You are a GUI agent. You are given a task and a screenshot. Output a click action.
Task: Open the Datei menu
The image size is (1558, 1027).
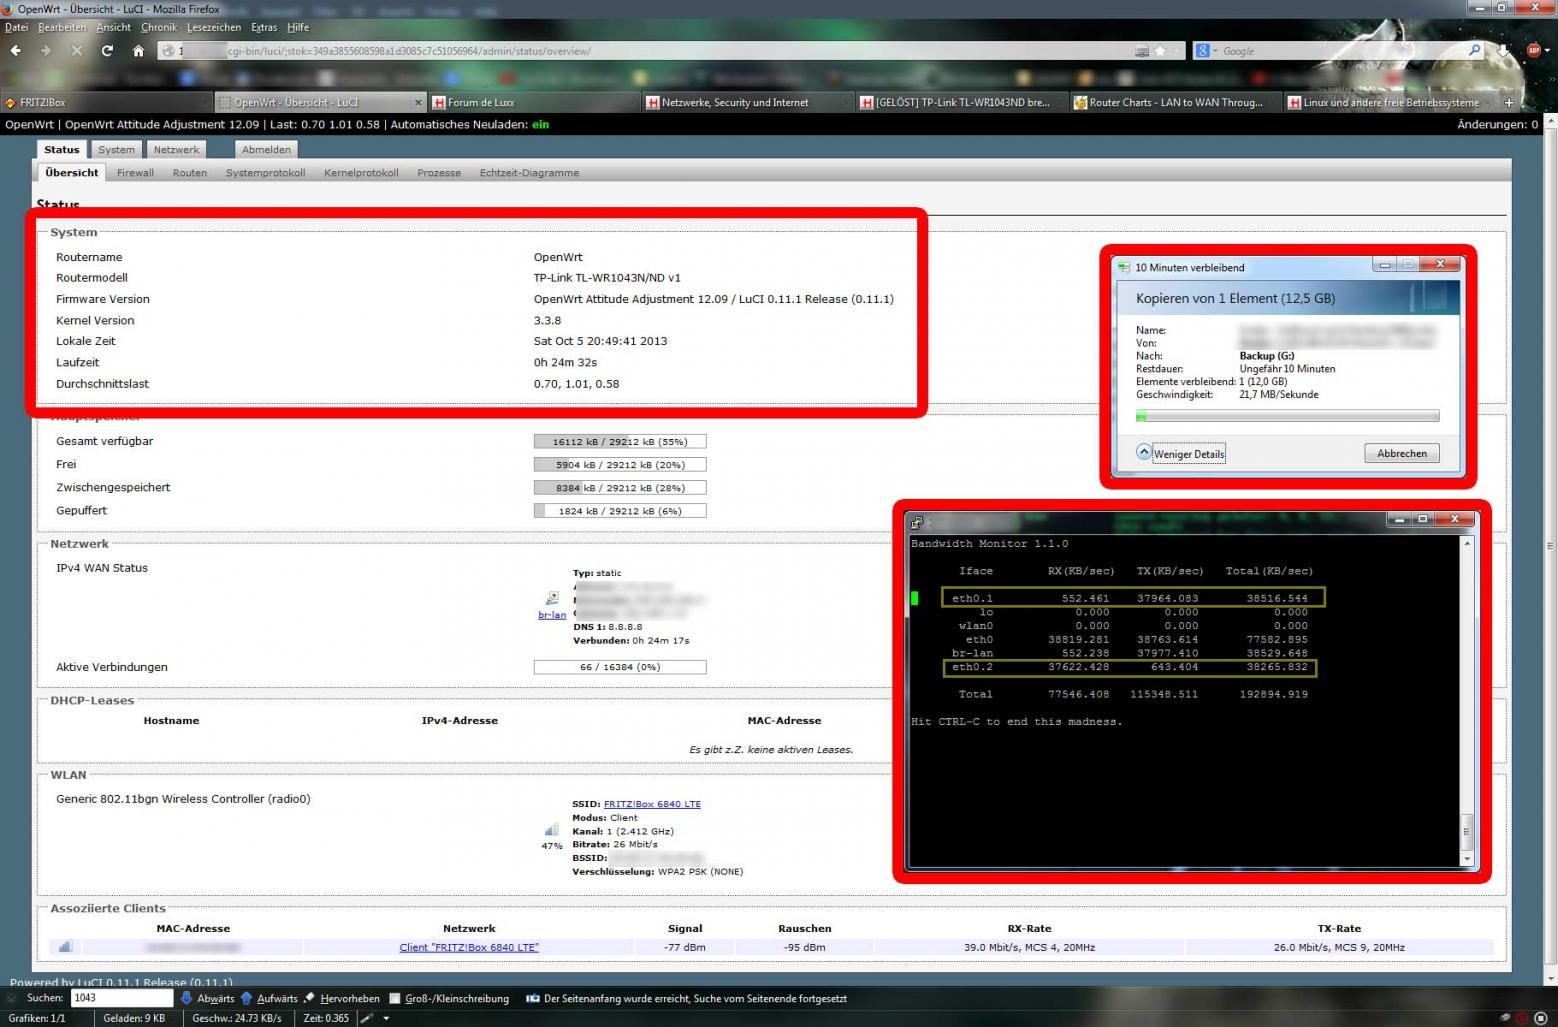[x=16, y=27]
